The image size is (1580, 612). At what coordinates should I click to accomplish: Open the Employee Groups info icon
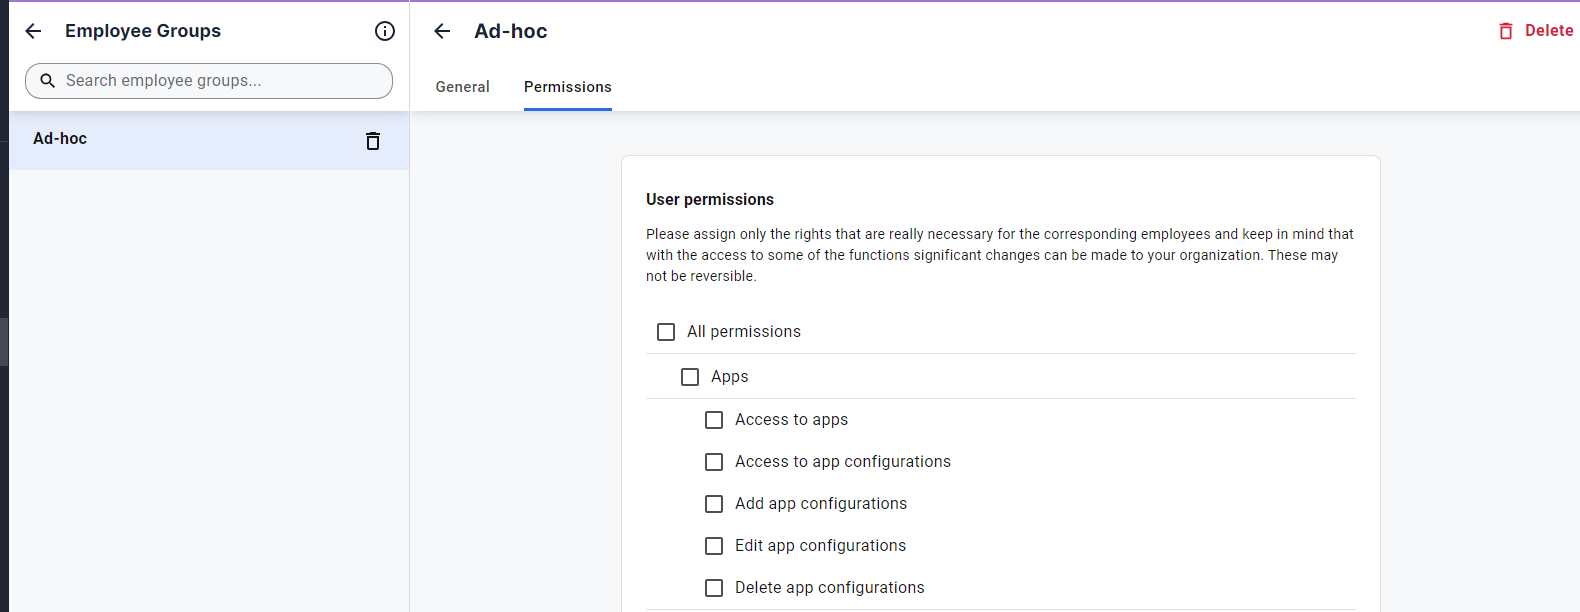click(x=385, y=31)
